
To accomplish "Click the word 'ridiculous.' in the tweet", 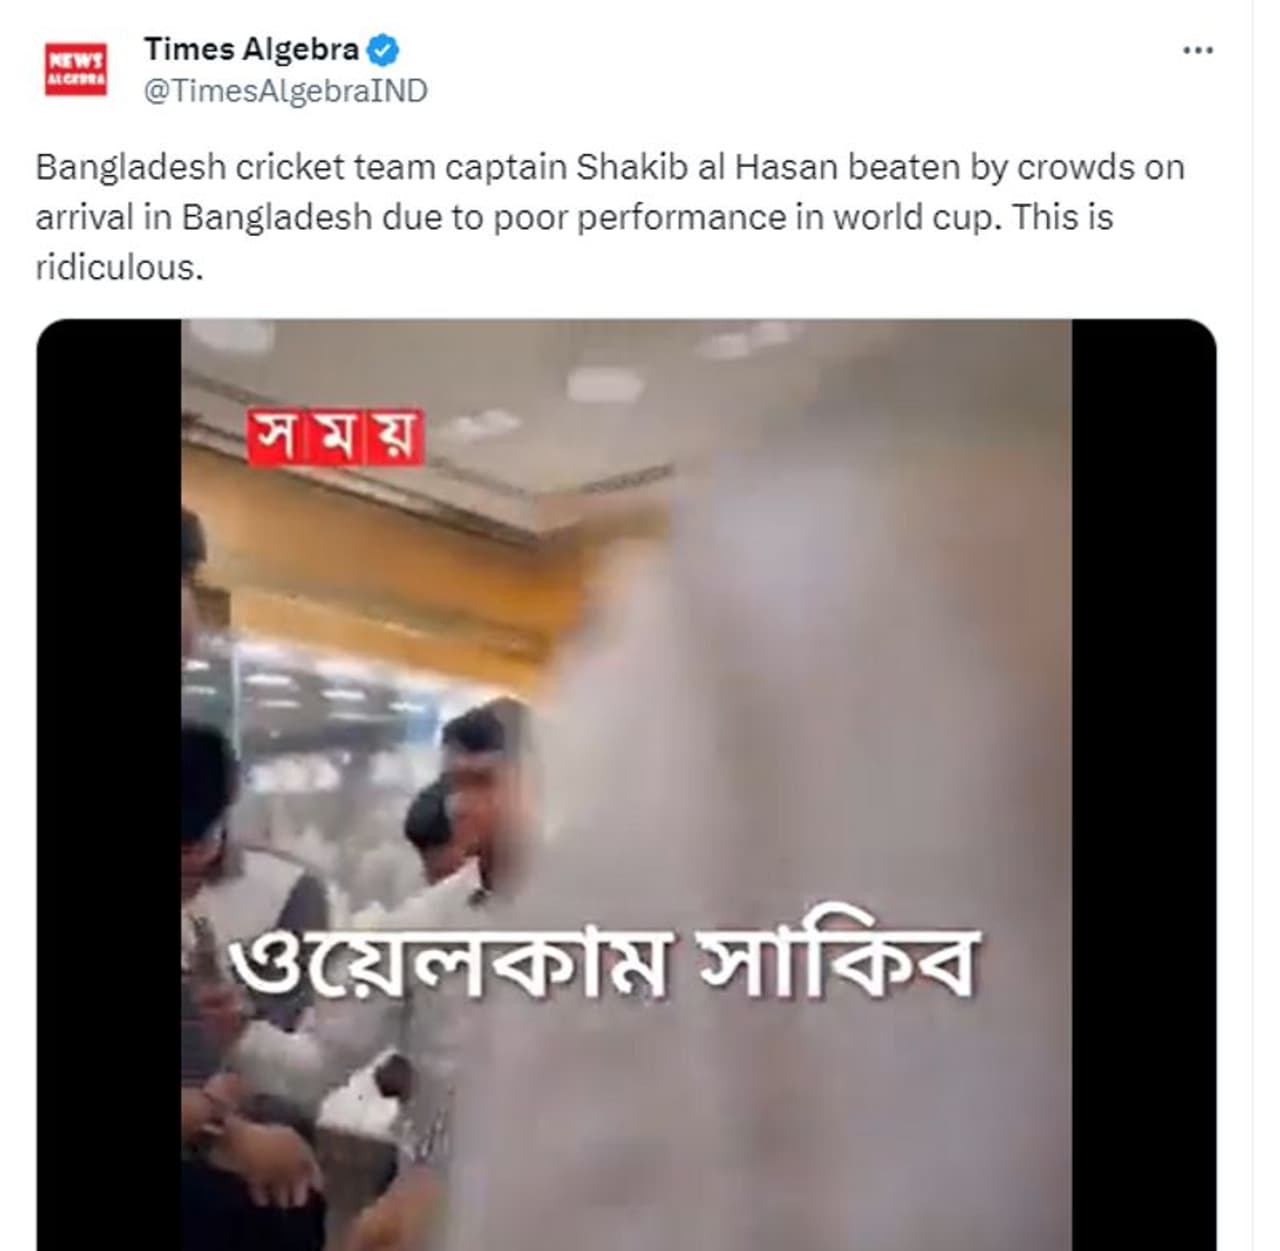I will tap(119, 267).
